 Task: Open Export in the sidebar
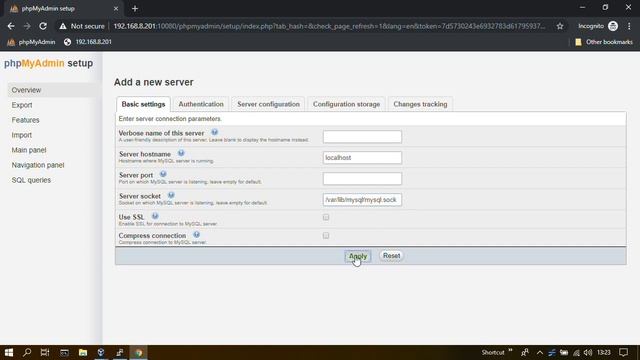point(22,105)
